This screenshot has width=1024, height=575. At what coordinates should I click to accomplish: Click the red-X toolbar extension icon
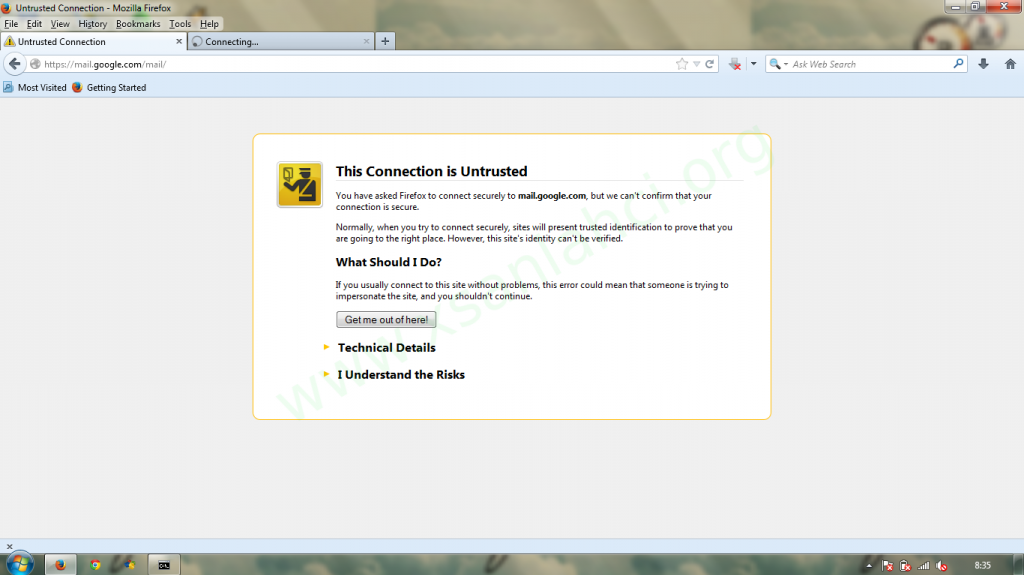point(735,64)
